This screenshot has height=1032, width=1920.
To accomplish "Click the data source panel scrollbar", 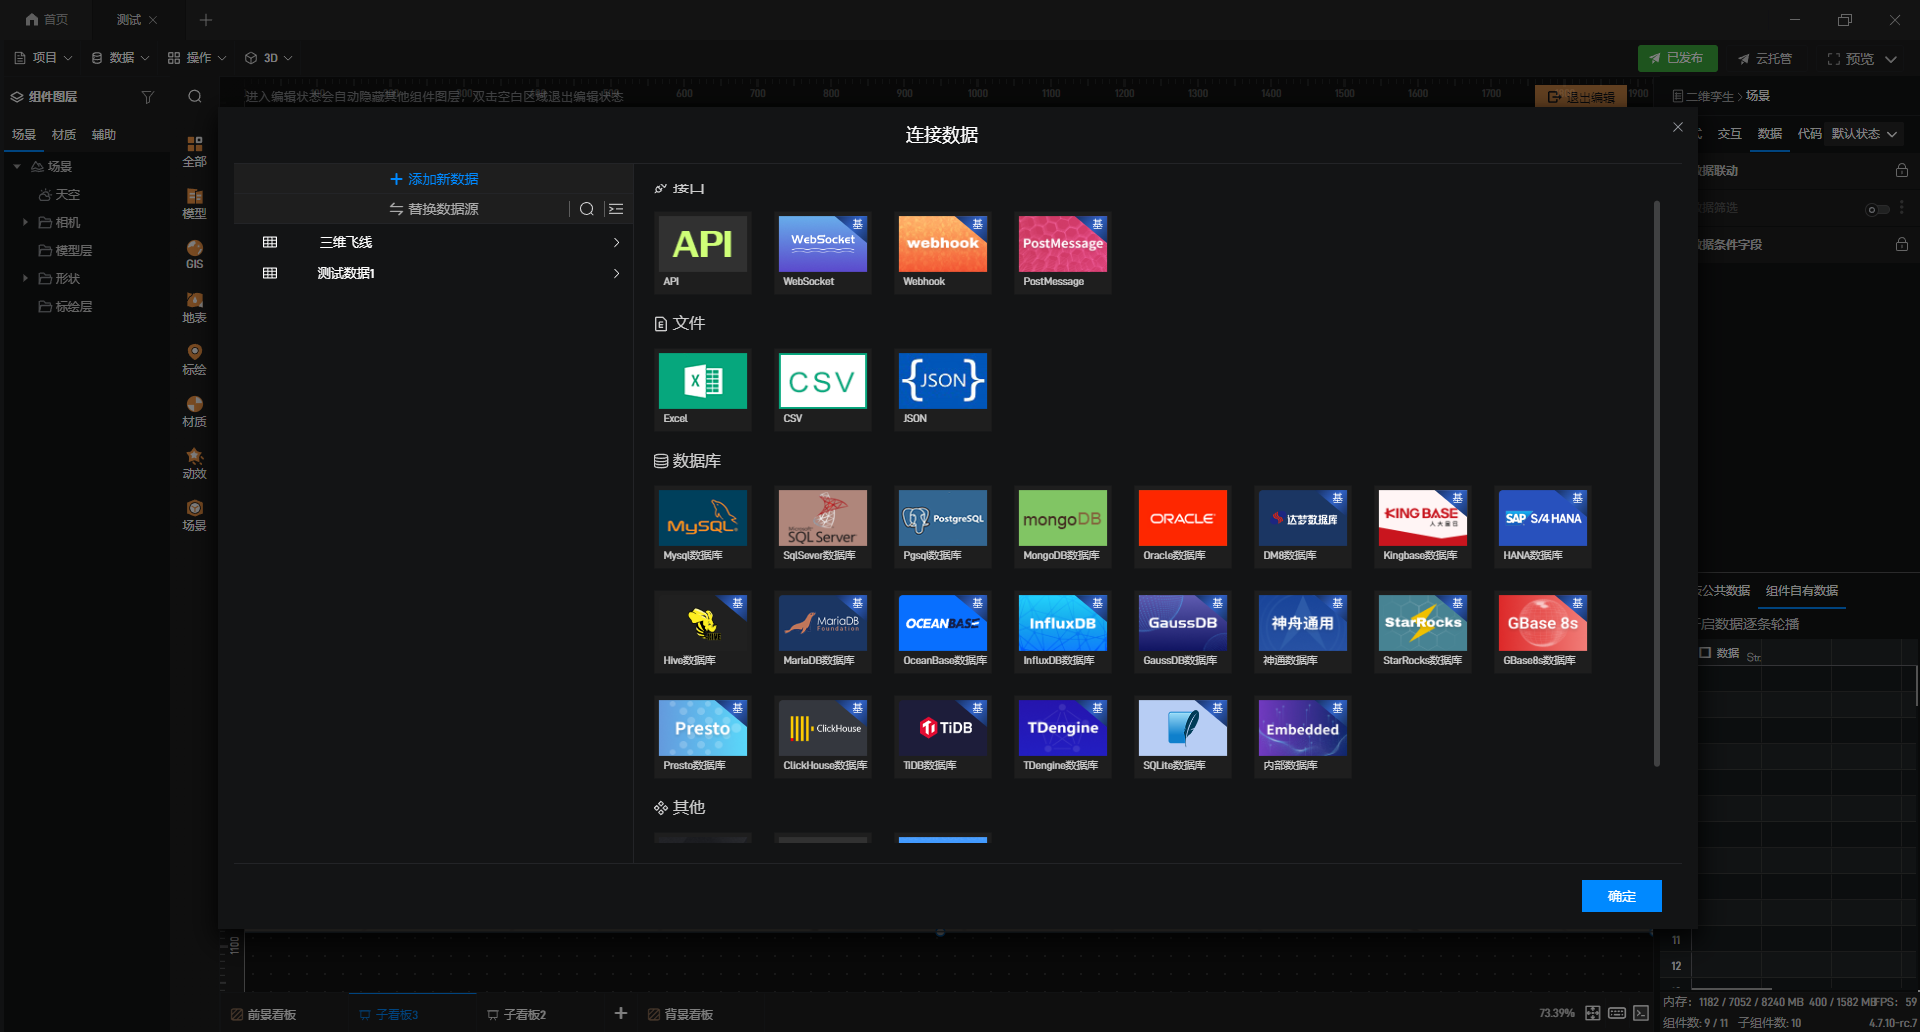I will click(x=1657, y=483).
